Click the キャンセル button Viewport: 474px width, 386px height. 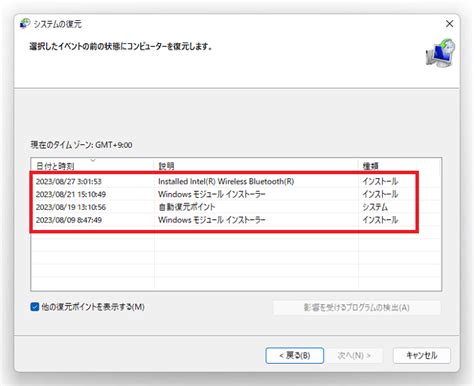click(422, 355)
